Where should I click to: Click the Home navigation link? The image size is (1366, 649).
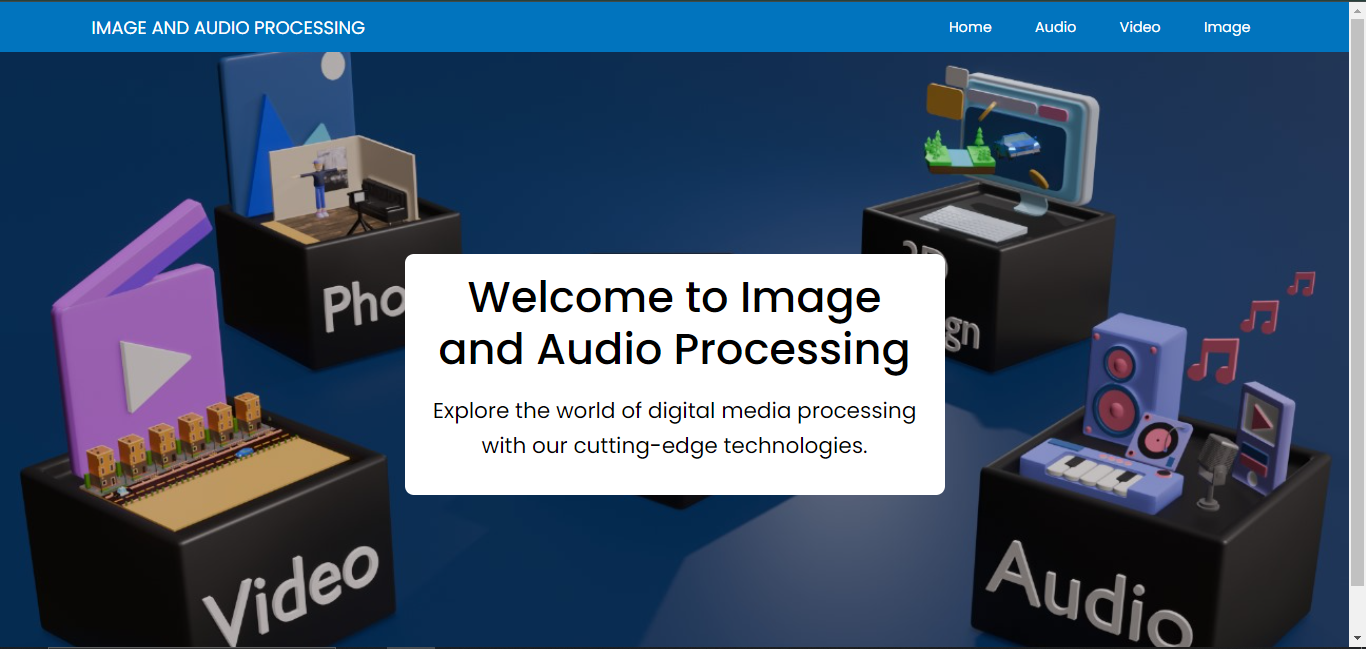coord(970,27)
